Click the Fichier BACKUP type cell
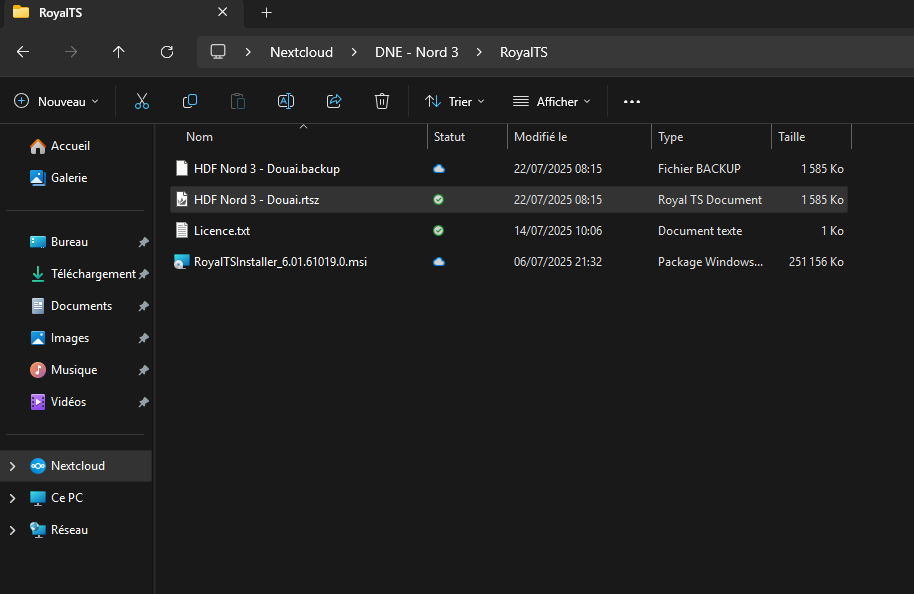 [699, 168]
